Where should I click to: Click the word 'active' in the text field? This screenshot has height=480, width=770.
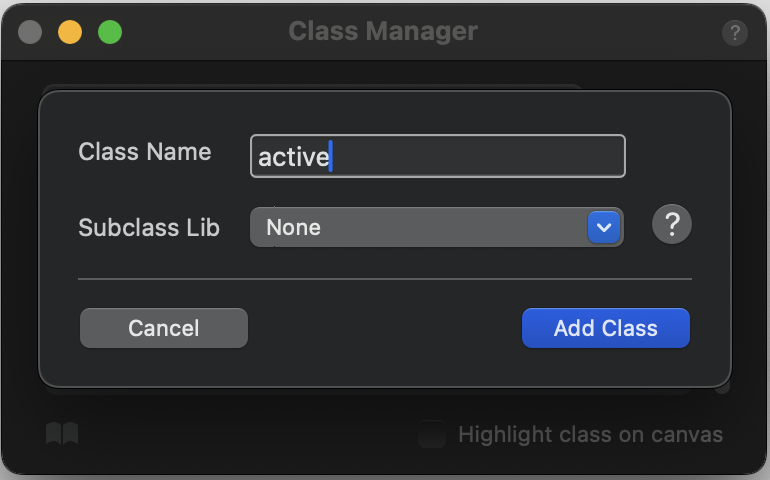pos(293,157)
